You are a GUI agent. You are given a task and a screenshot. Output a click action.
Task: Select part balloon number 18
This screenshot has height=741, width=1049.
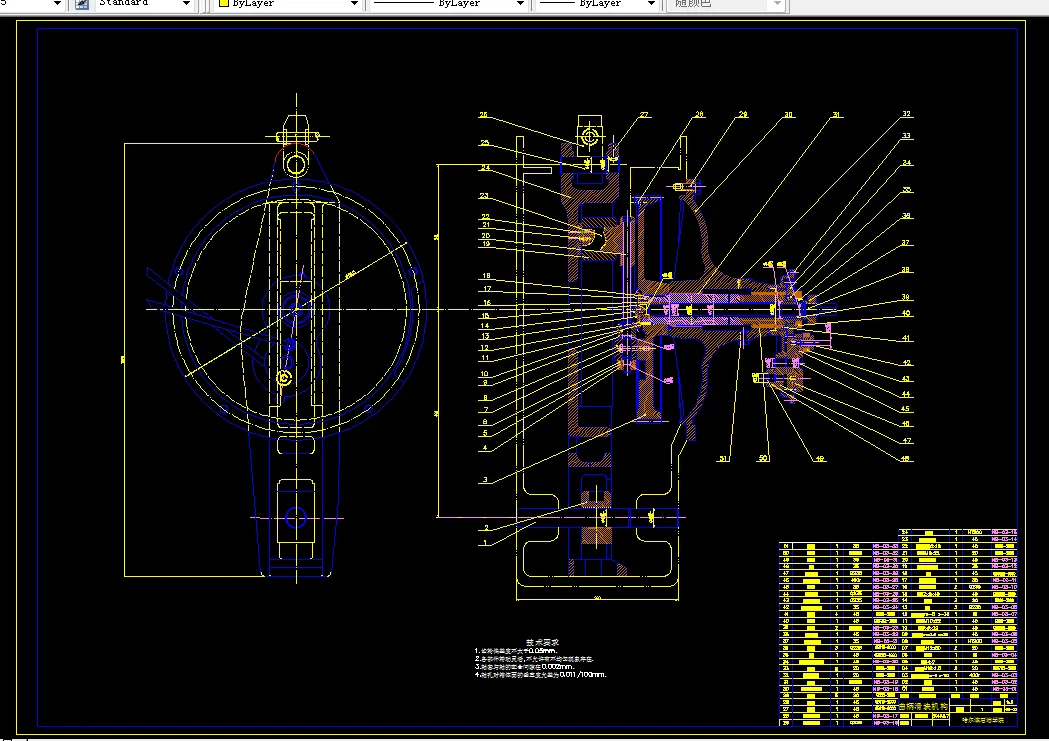(x=486, y=276)
